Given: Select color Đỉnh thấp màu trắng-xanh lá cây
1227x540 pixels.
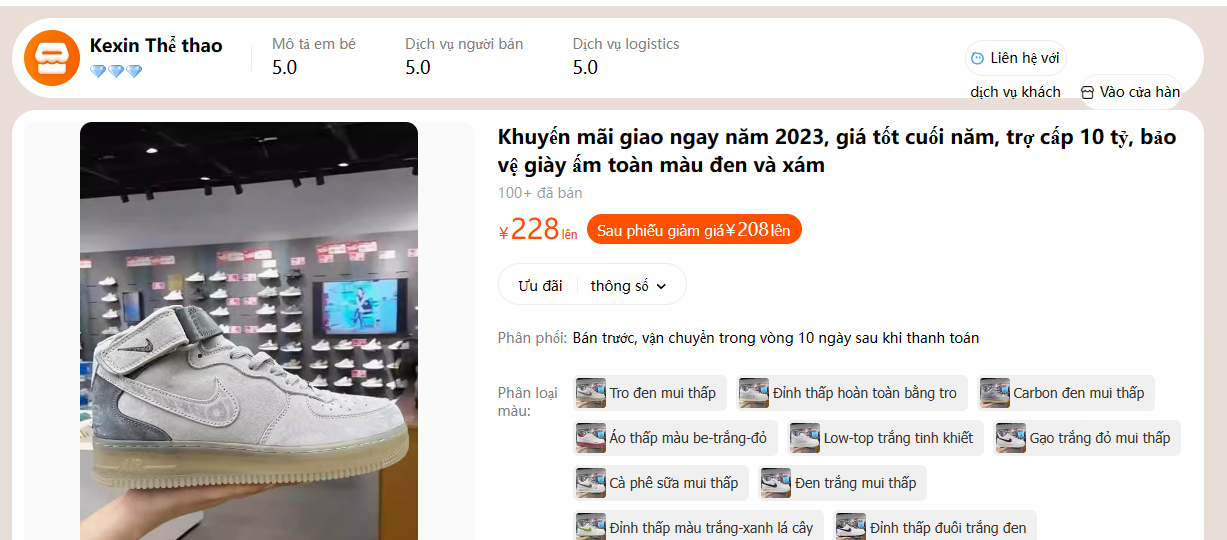Looking at the screenshot, I should [698, 527].
